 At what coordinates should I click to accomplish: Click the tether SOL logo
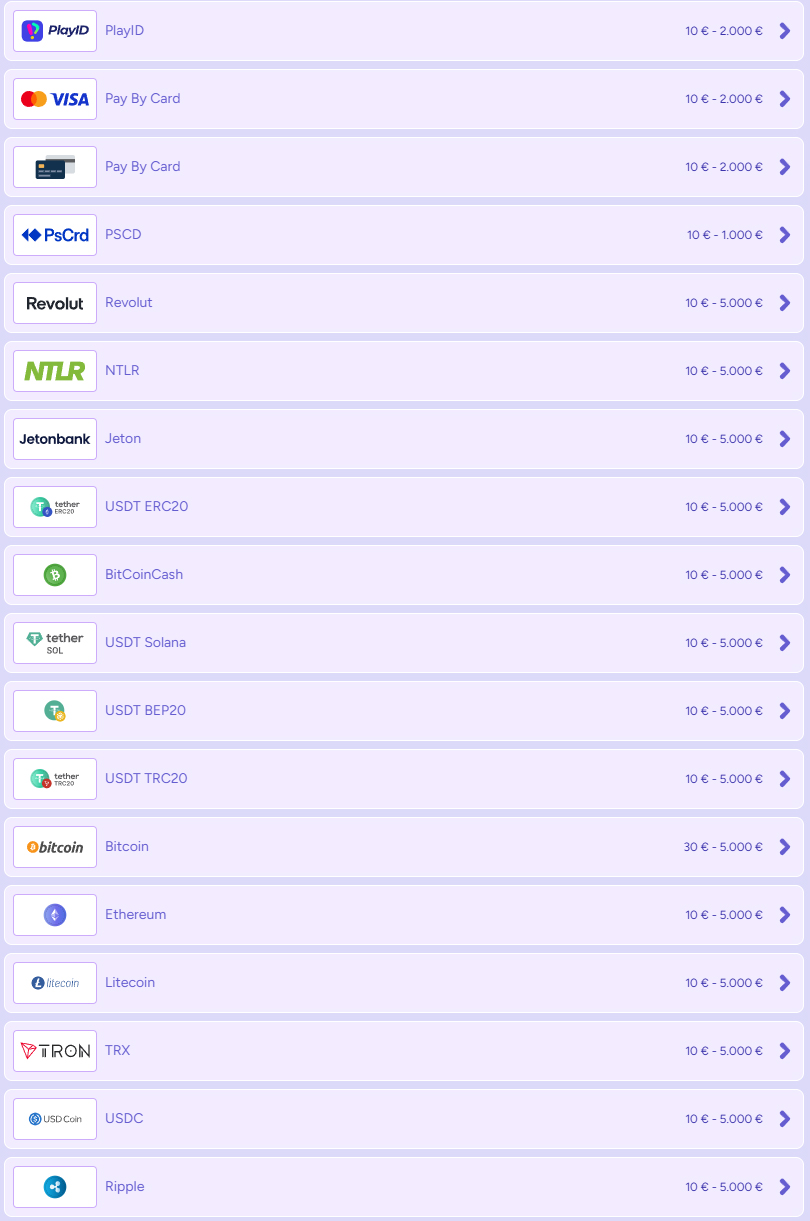point(55,643)
